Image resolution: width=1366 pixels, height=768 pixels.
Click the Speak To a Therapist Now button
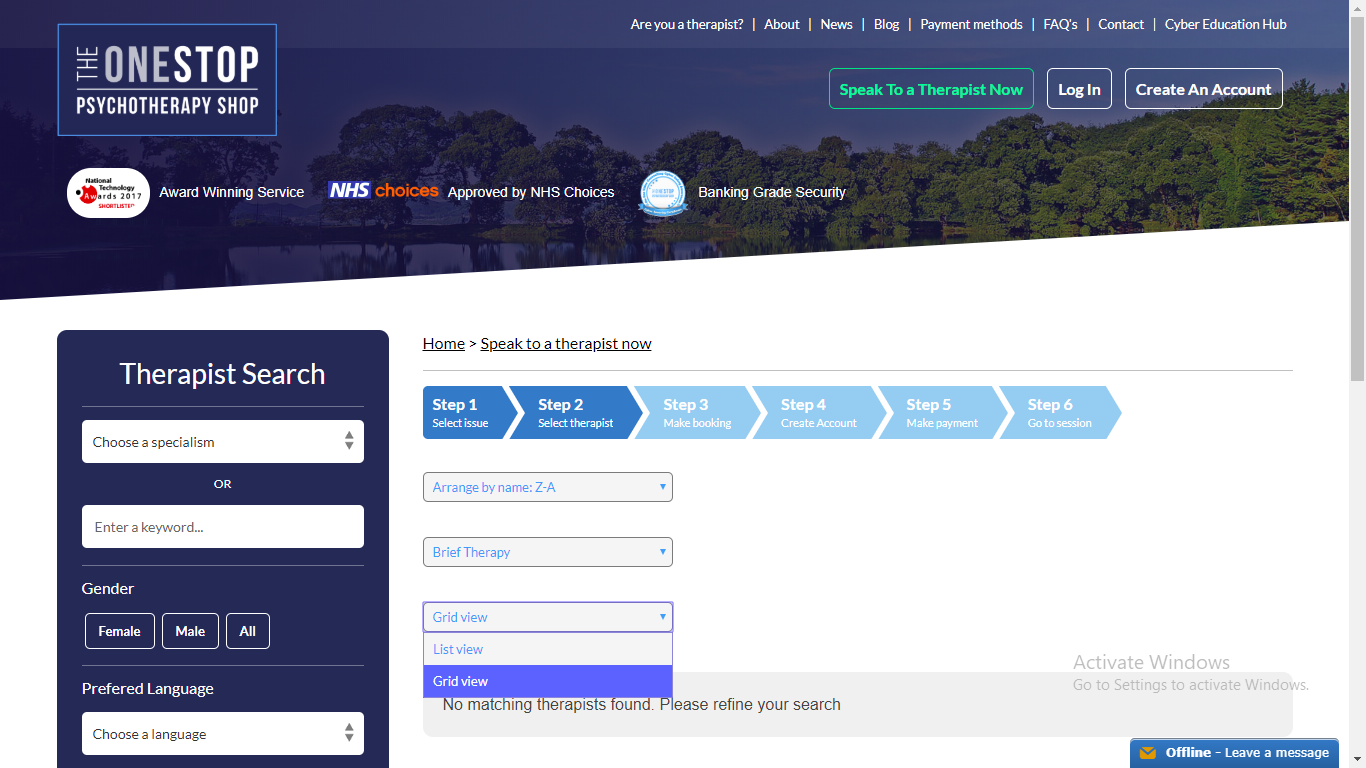click(930, 89)
